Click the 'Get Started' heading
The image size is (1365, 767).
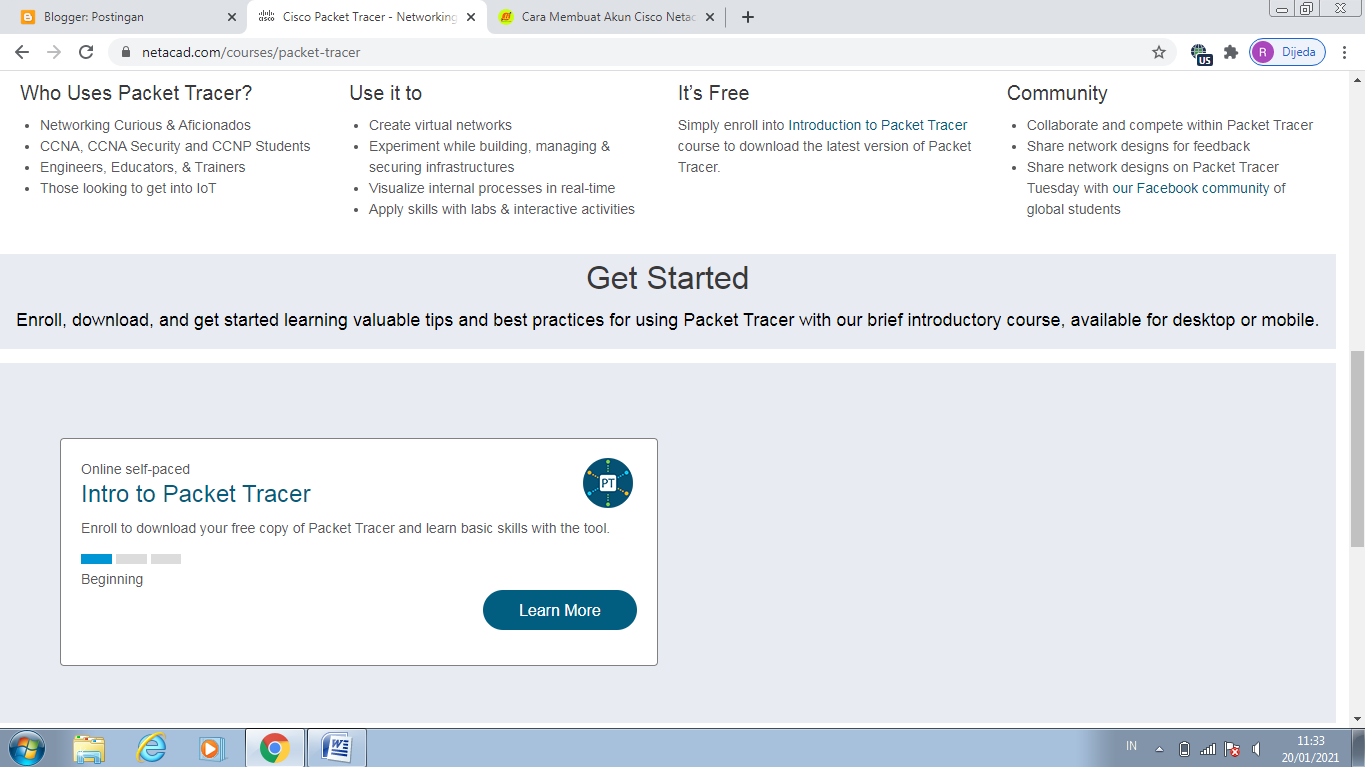coord(667,277)
